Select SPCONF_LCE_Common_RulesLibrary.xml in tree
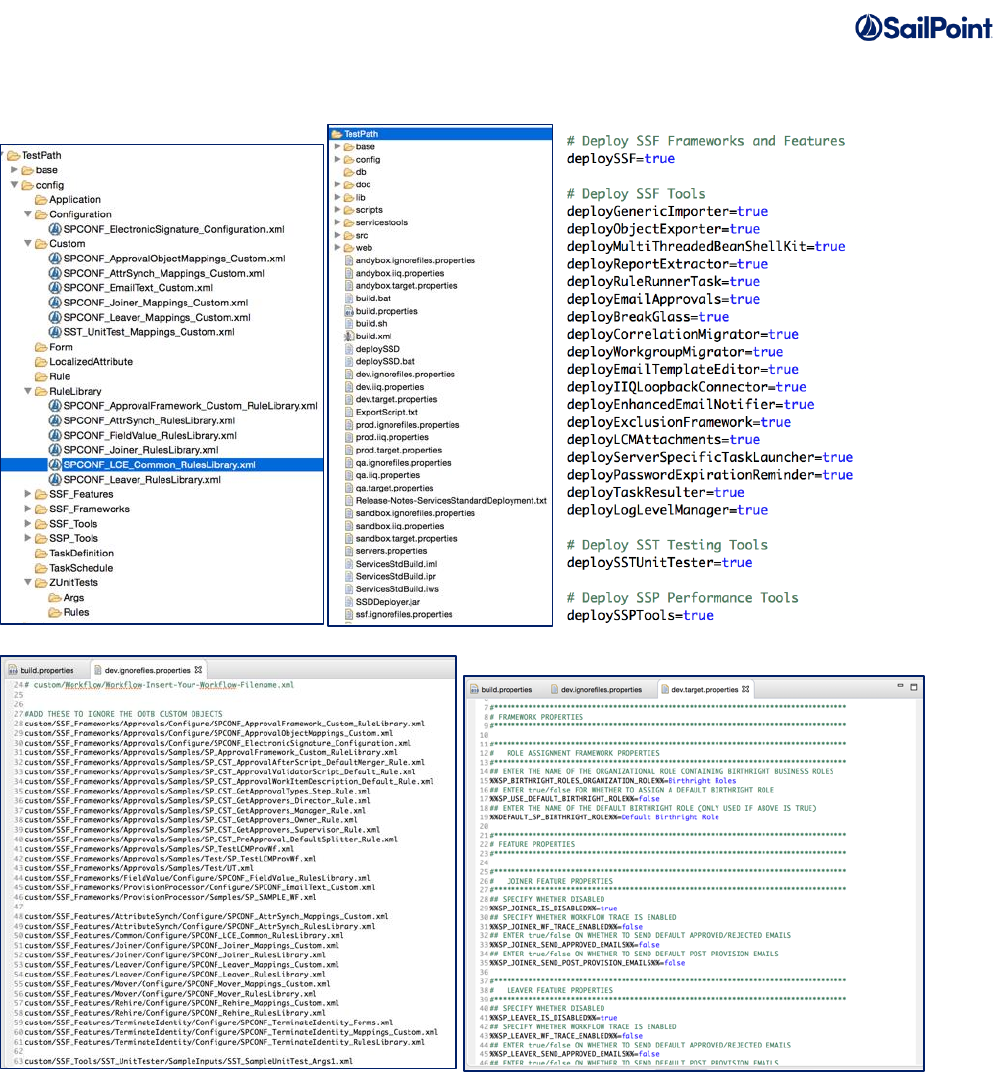 [159, 465]
